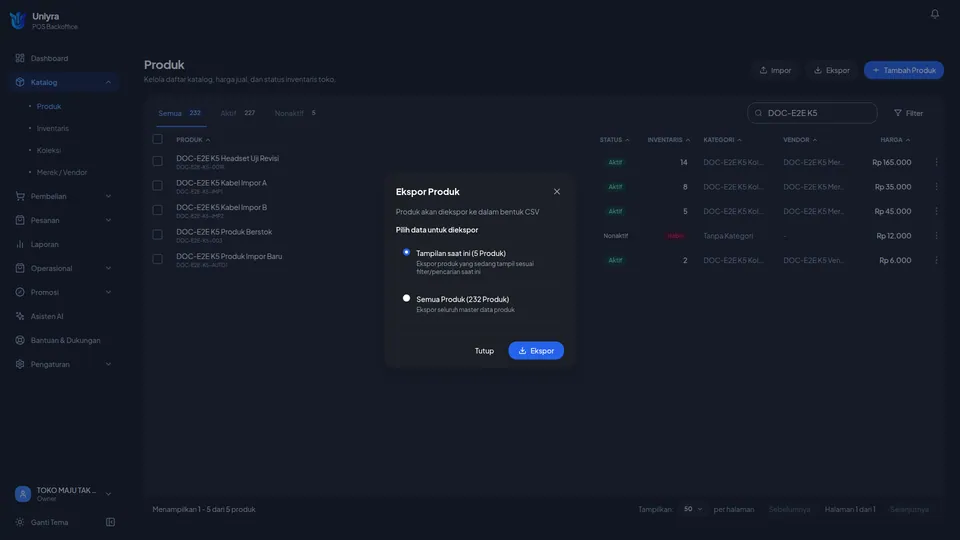Viewport: 960px width, 540px height.
Task: Click the Katalog box icon
Action: tap(20, 82)
